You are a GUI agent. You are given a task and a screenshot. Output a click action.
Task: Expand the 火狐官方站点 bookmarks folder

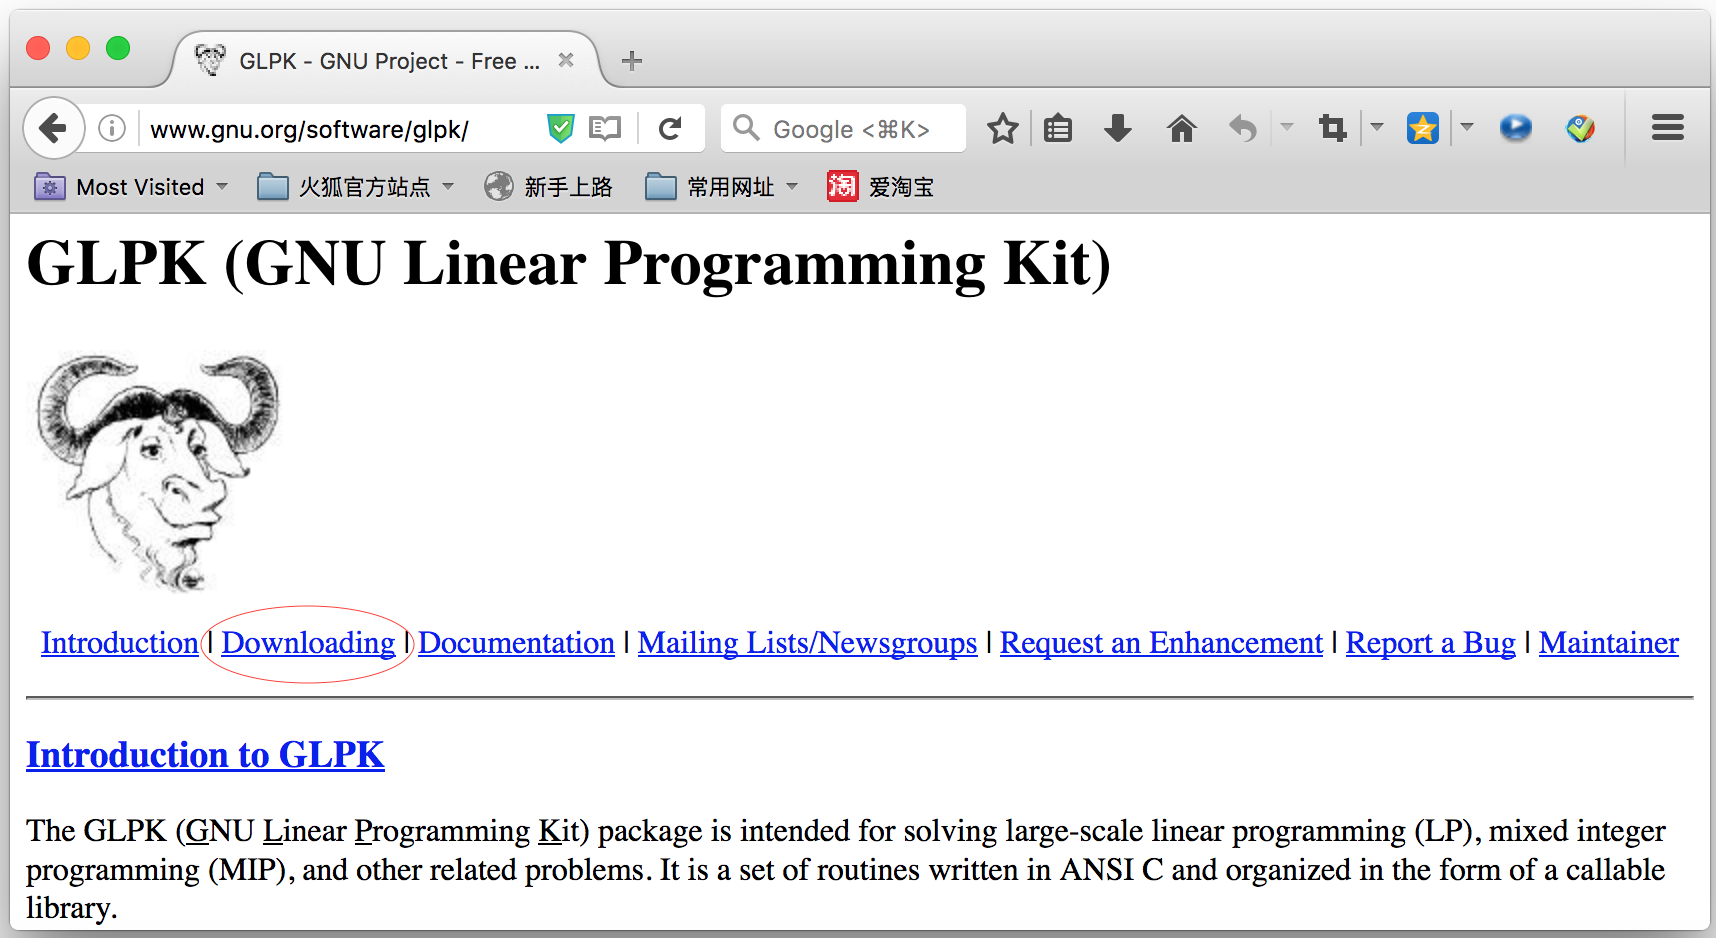point(355,187)
